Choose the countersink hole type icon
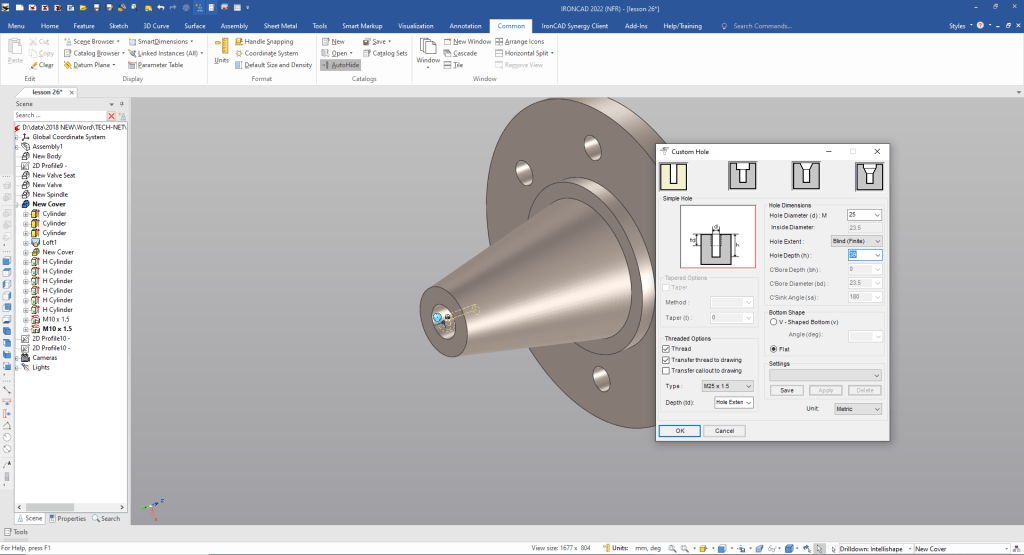The image size is (1024, 555). click(805, 176)
